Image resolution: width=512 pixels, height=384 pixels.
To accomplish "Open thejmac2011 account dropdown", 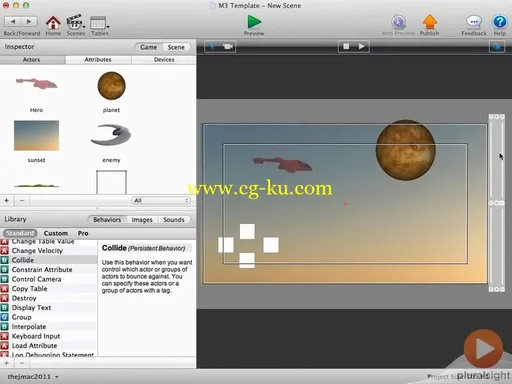I will 33,377.
